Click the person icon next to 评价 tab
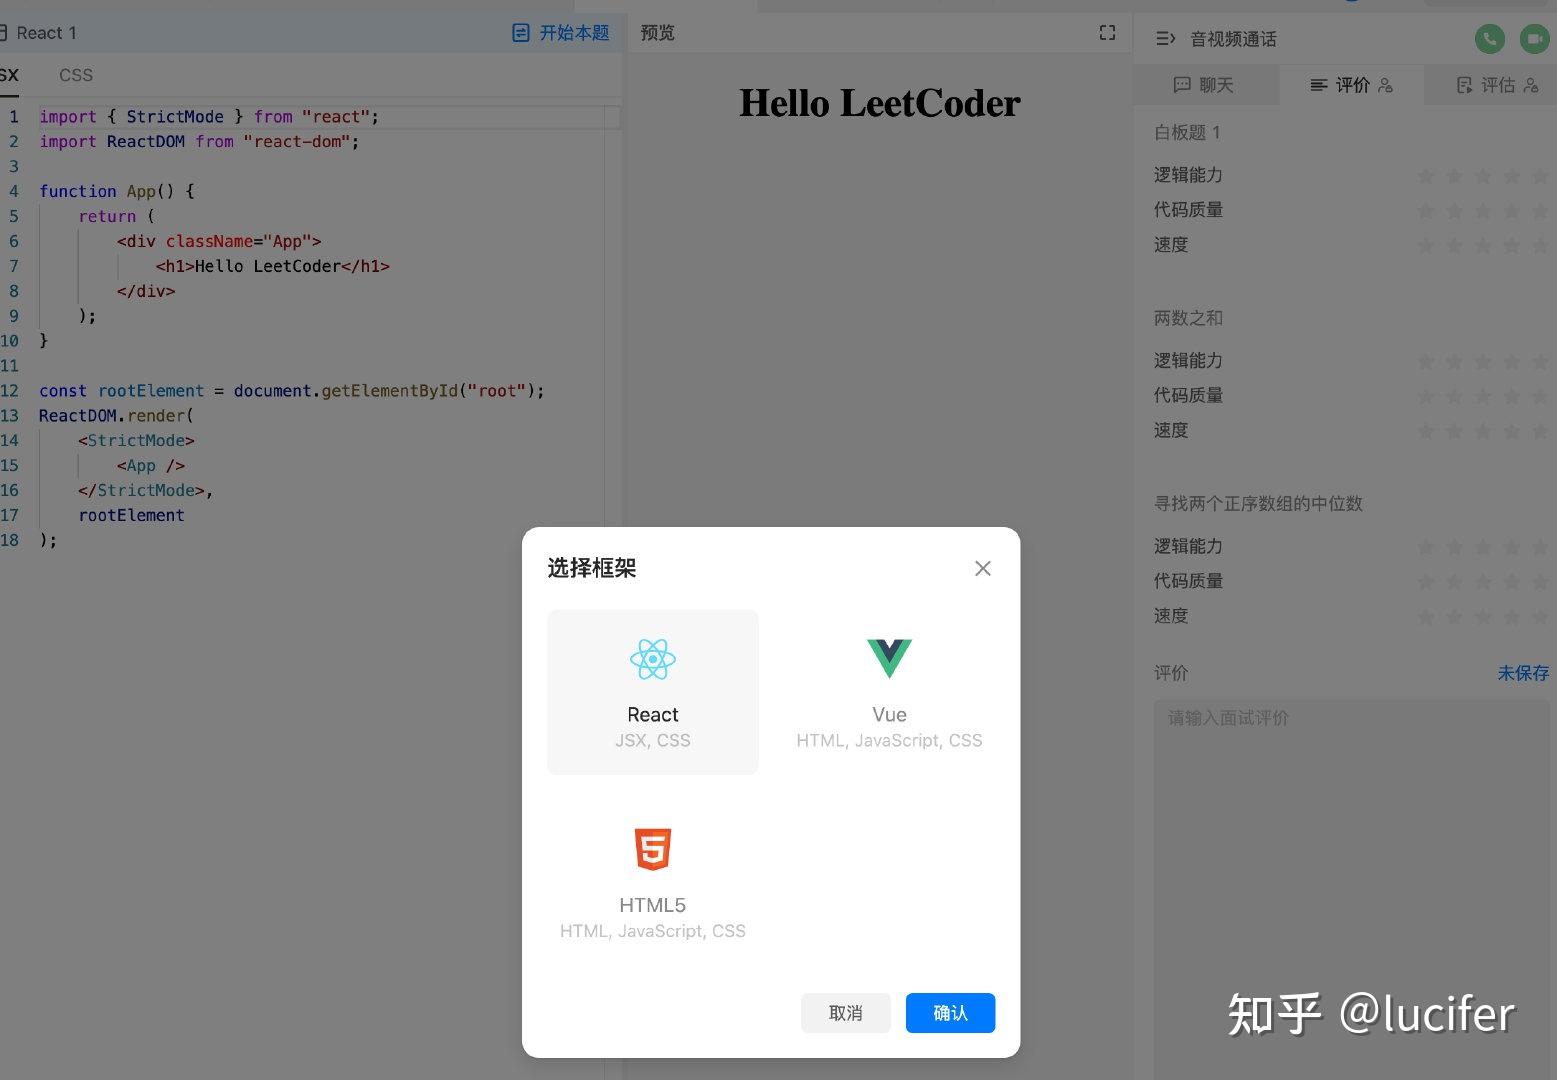 click(1384, 85)
